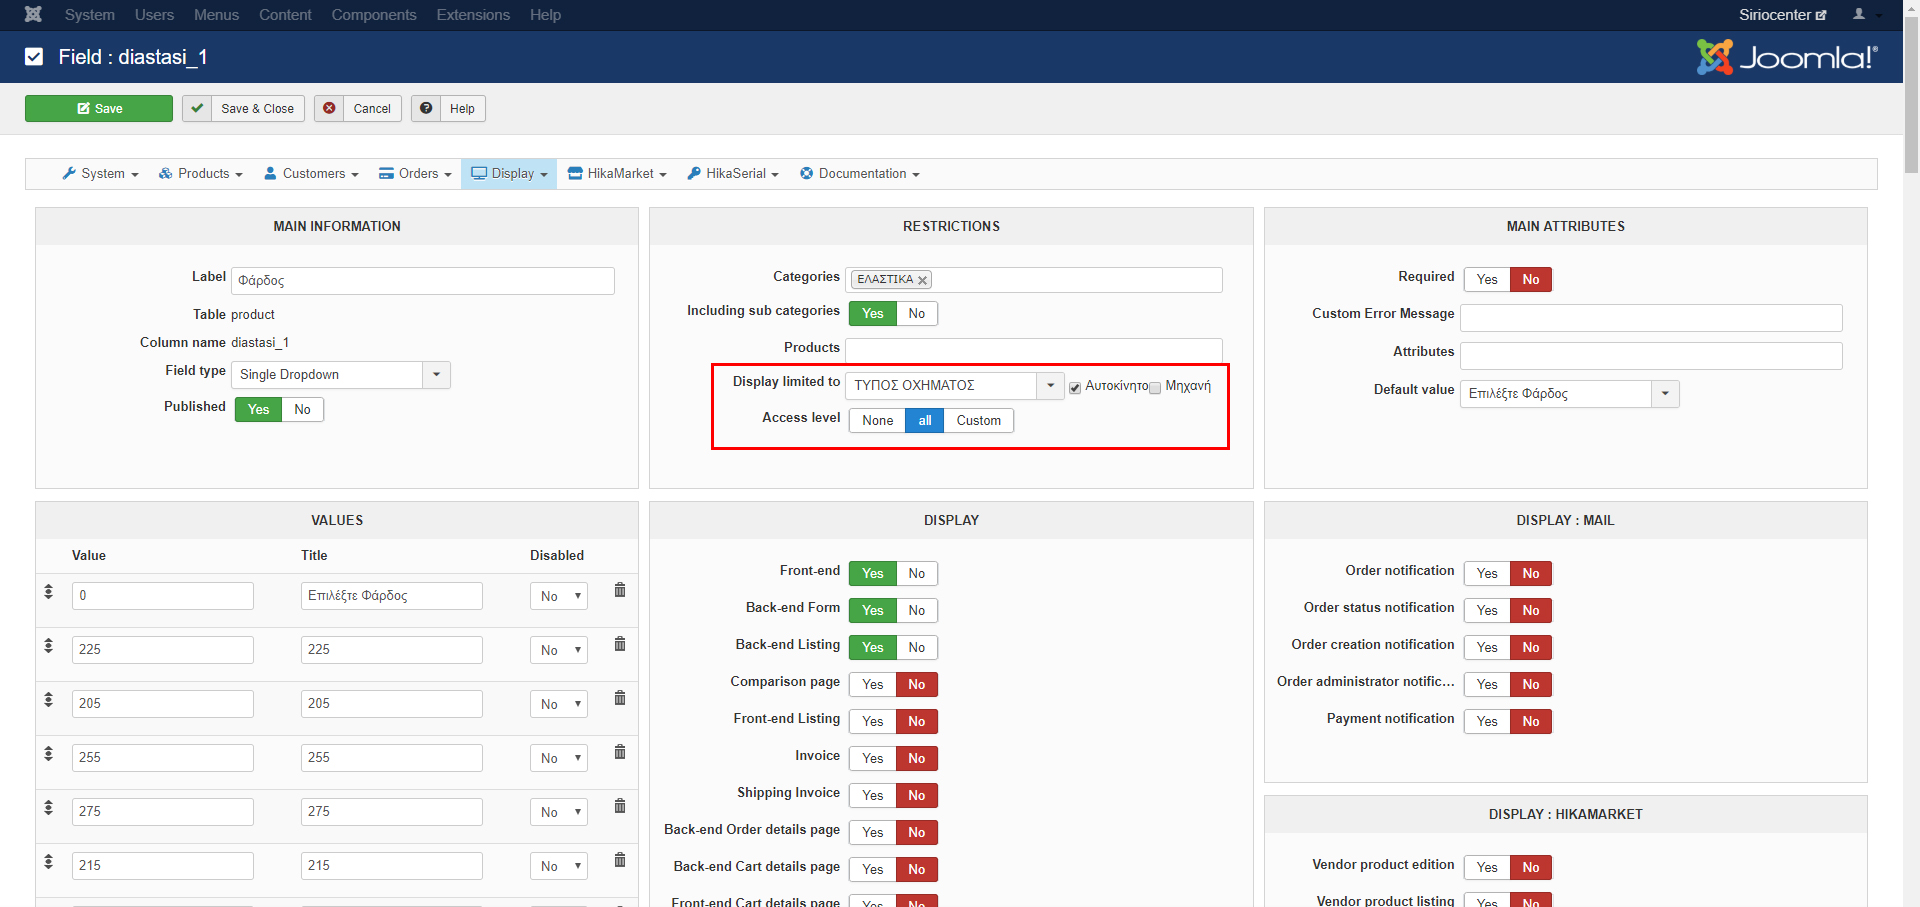
Task: Delete the row with value 225
Action: point(620,644)
